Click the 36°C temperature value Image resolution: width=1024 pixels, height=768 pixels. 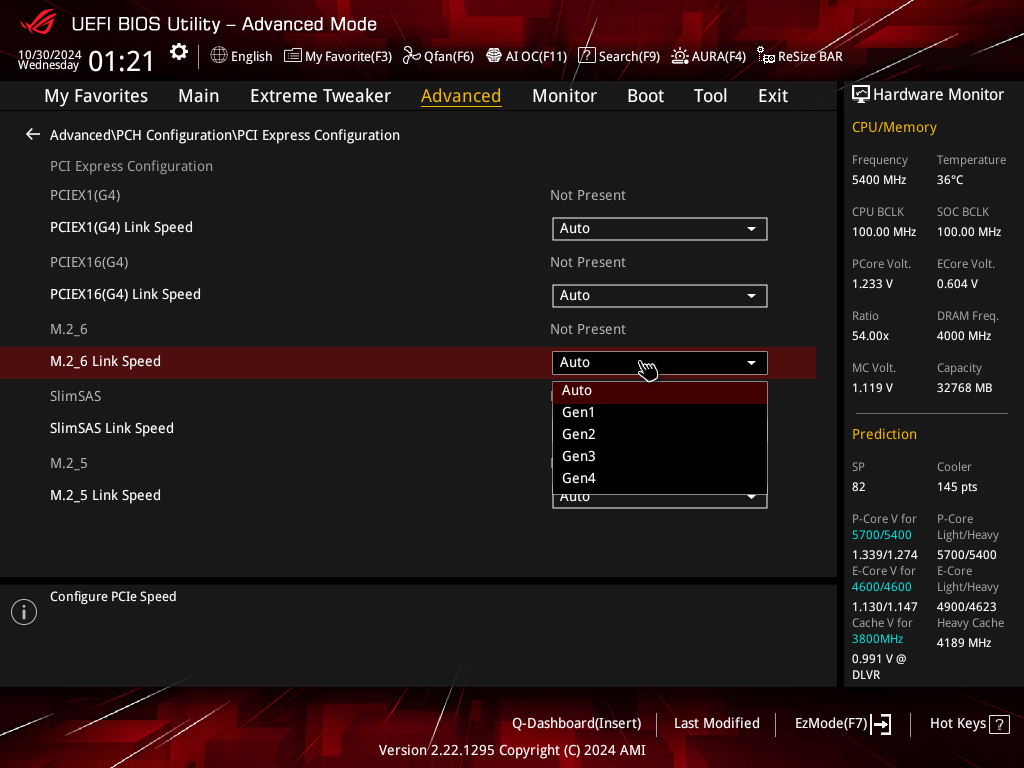[x=950, y=180]
